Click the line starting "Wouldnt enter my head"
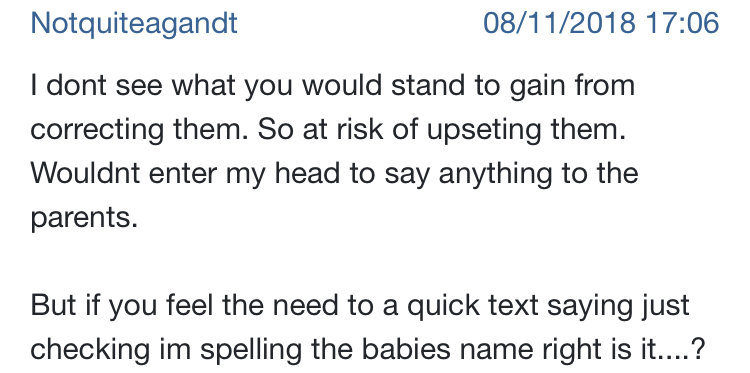750x373 pixels. 334,174
